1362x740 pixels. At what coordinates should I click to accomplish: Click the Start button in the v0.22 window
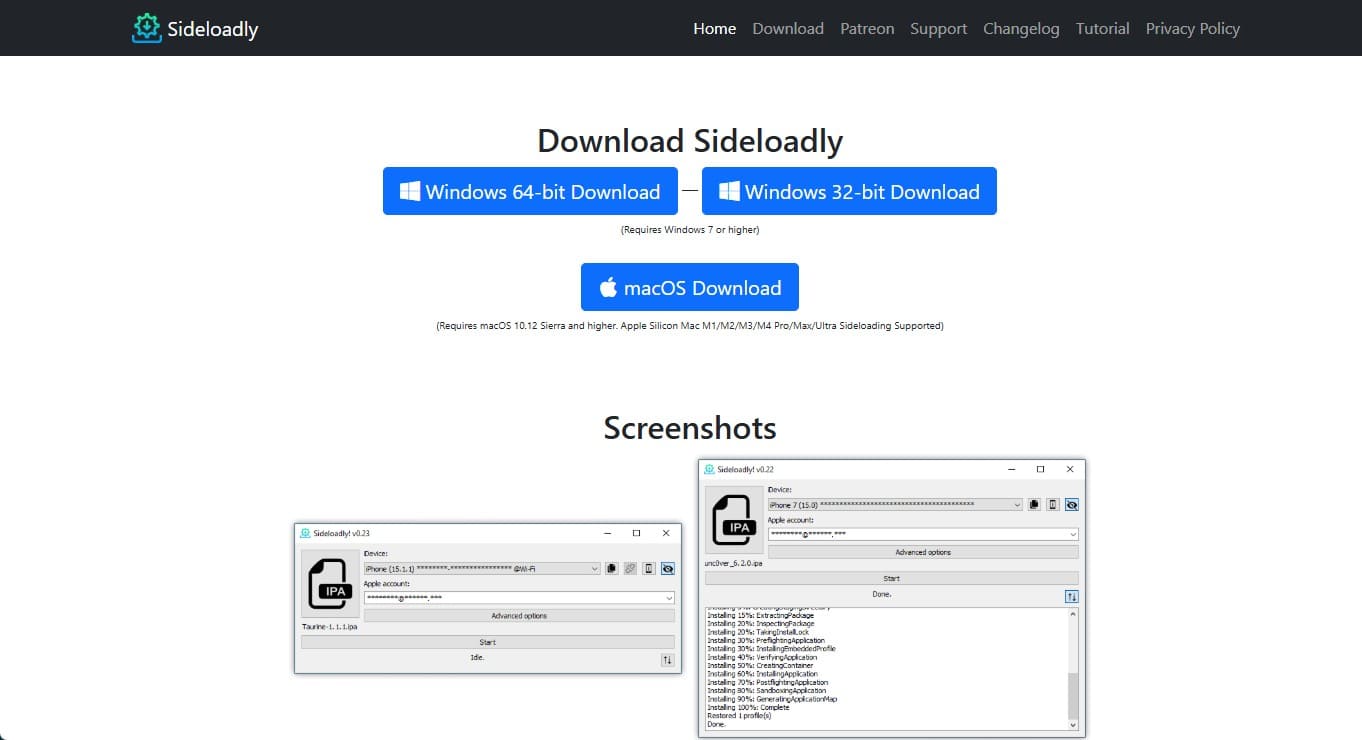point(892,578)
